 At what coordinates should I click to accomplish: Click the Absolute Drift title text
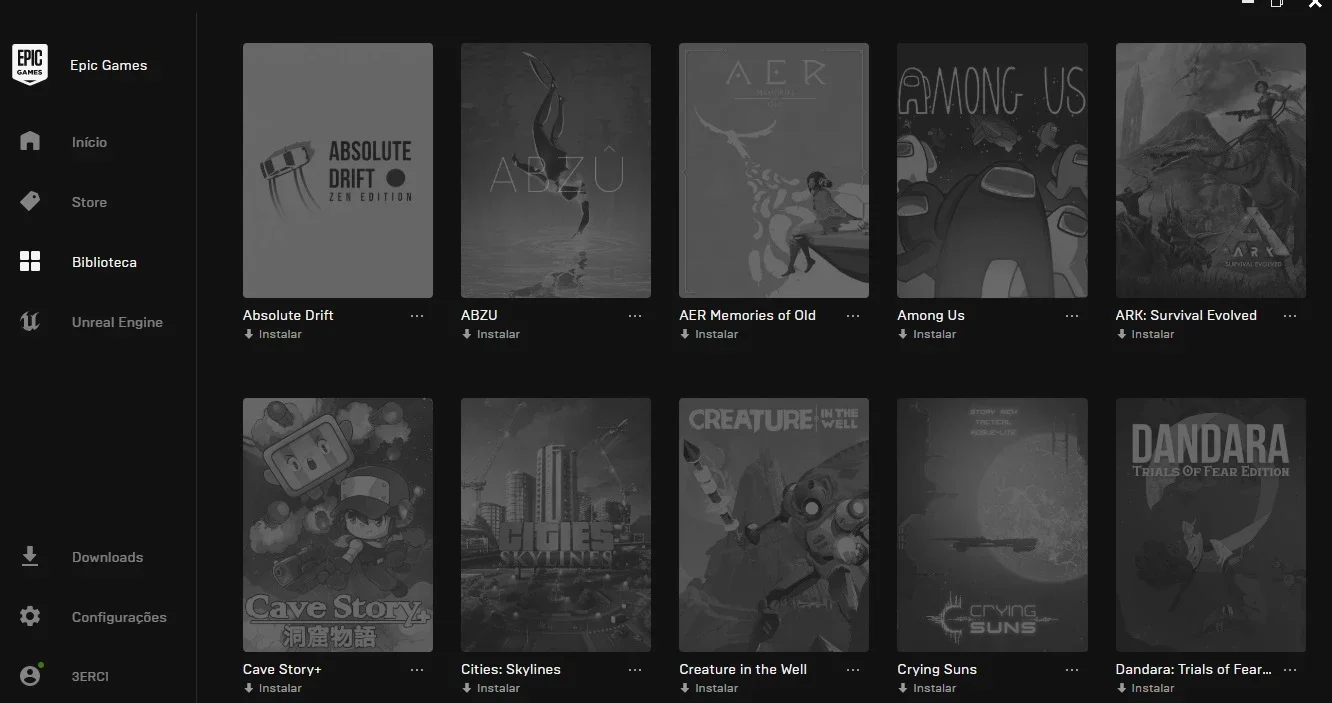[288, 315]
